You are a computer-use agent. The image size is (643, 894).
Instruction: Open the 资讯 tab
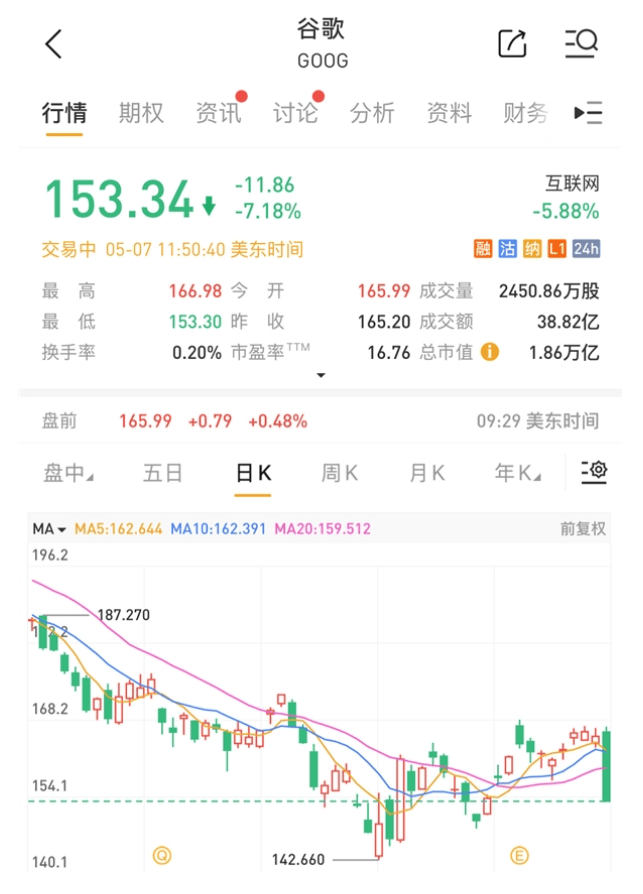tap(218, 112)
